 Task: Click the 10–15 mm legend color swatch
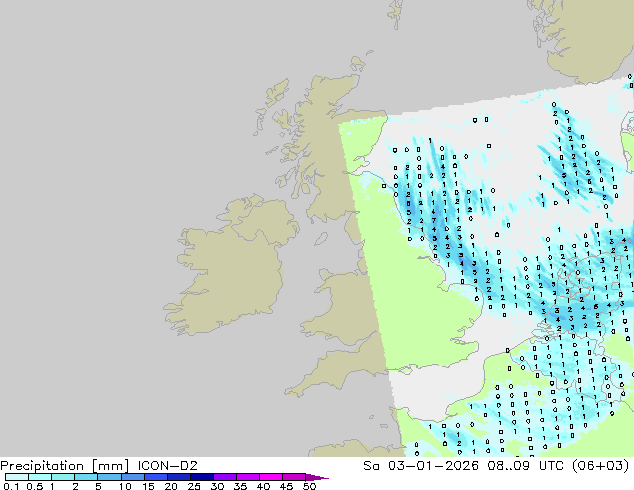[x=132, y=477]
